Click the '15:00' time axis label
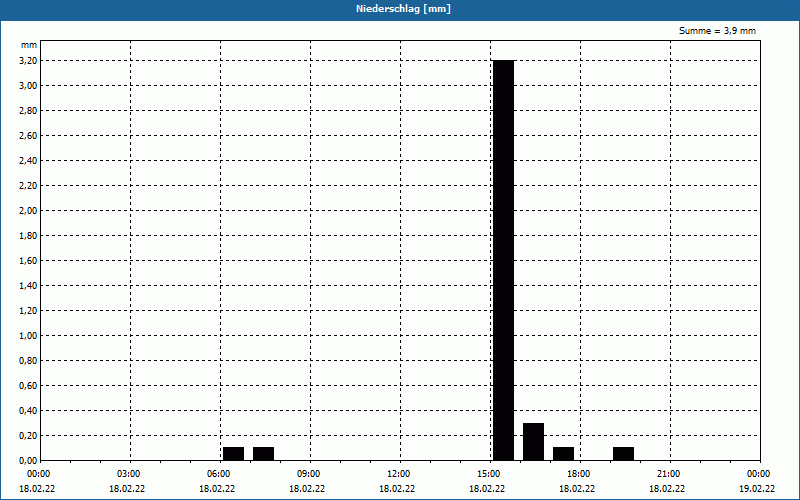800x500 pixels. (x=490, y=474)
